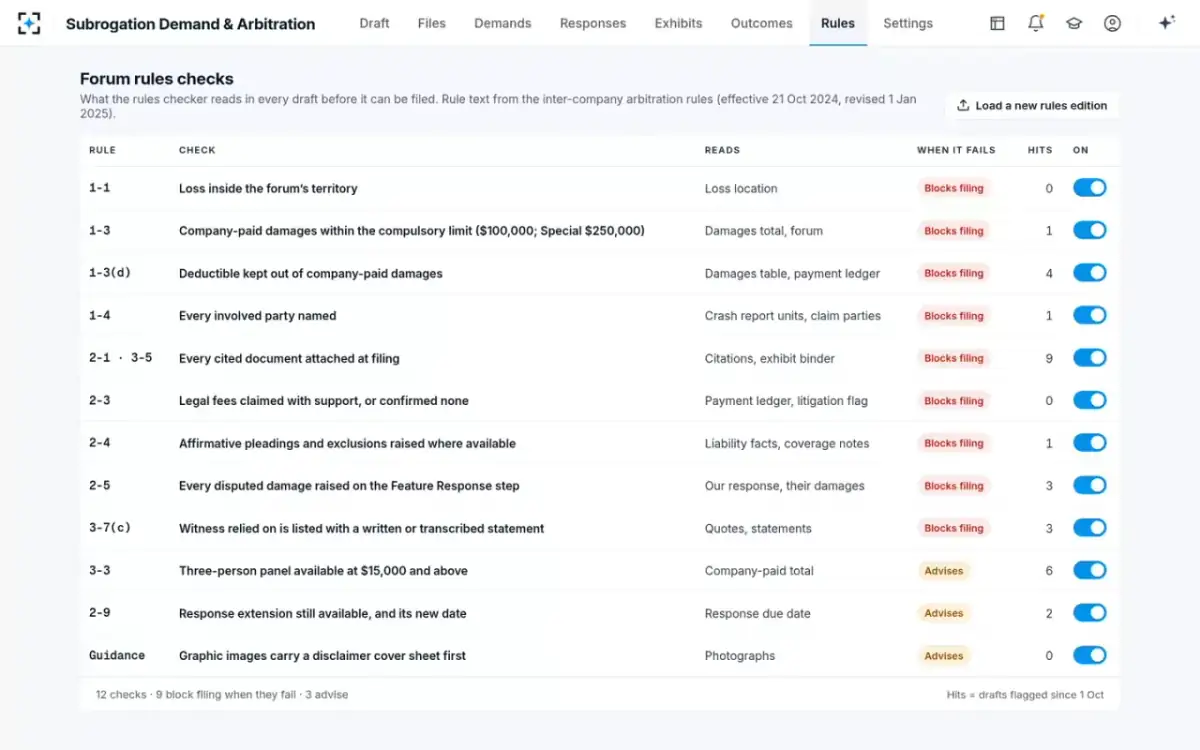Click the "Every involved party named" check name
Screen dimensions: 1200x750
258,315
